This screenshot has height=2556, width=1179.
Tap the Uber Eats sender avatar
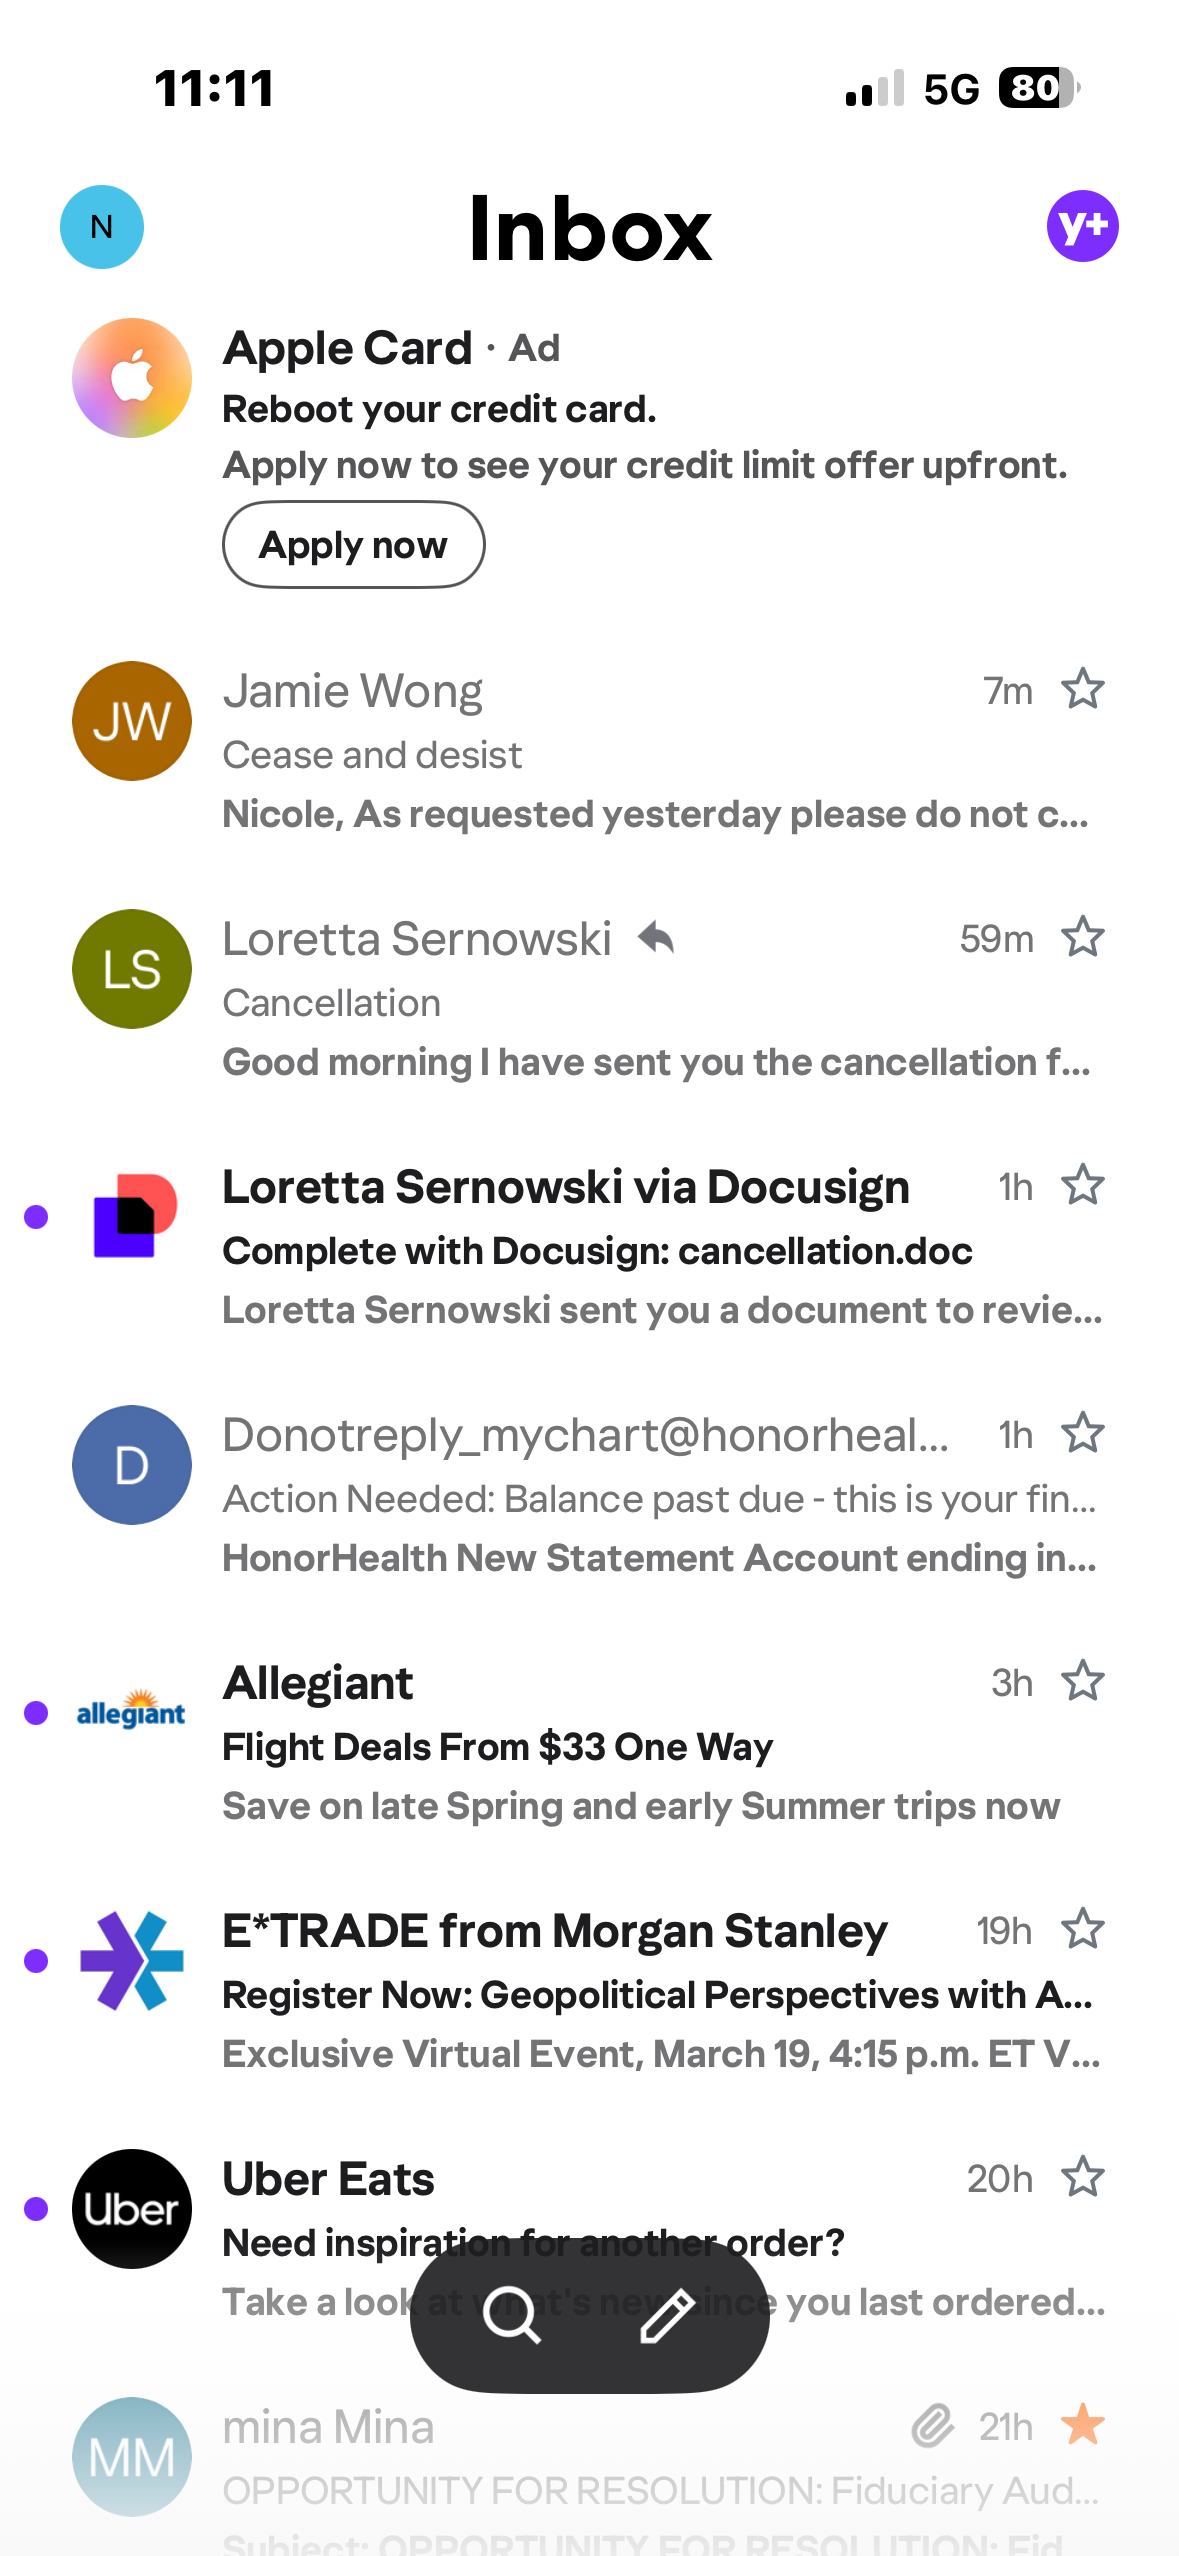coord(132,2208)
